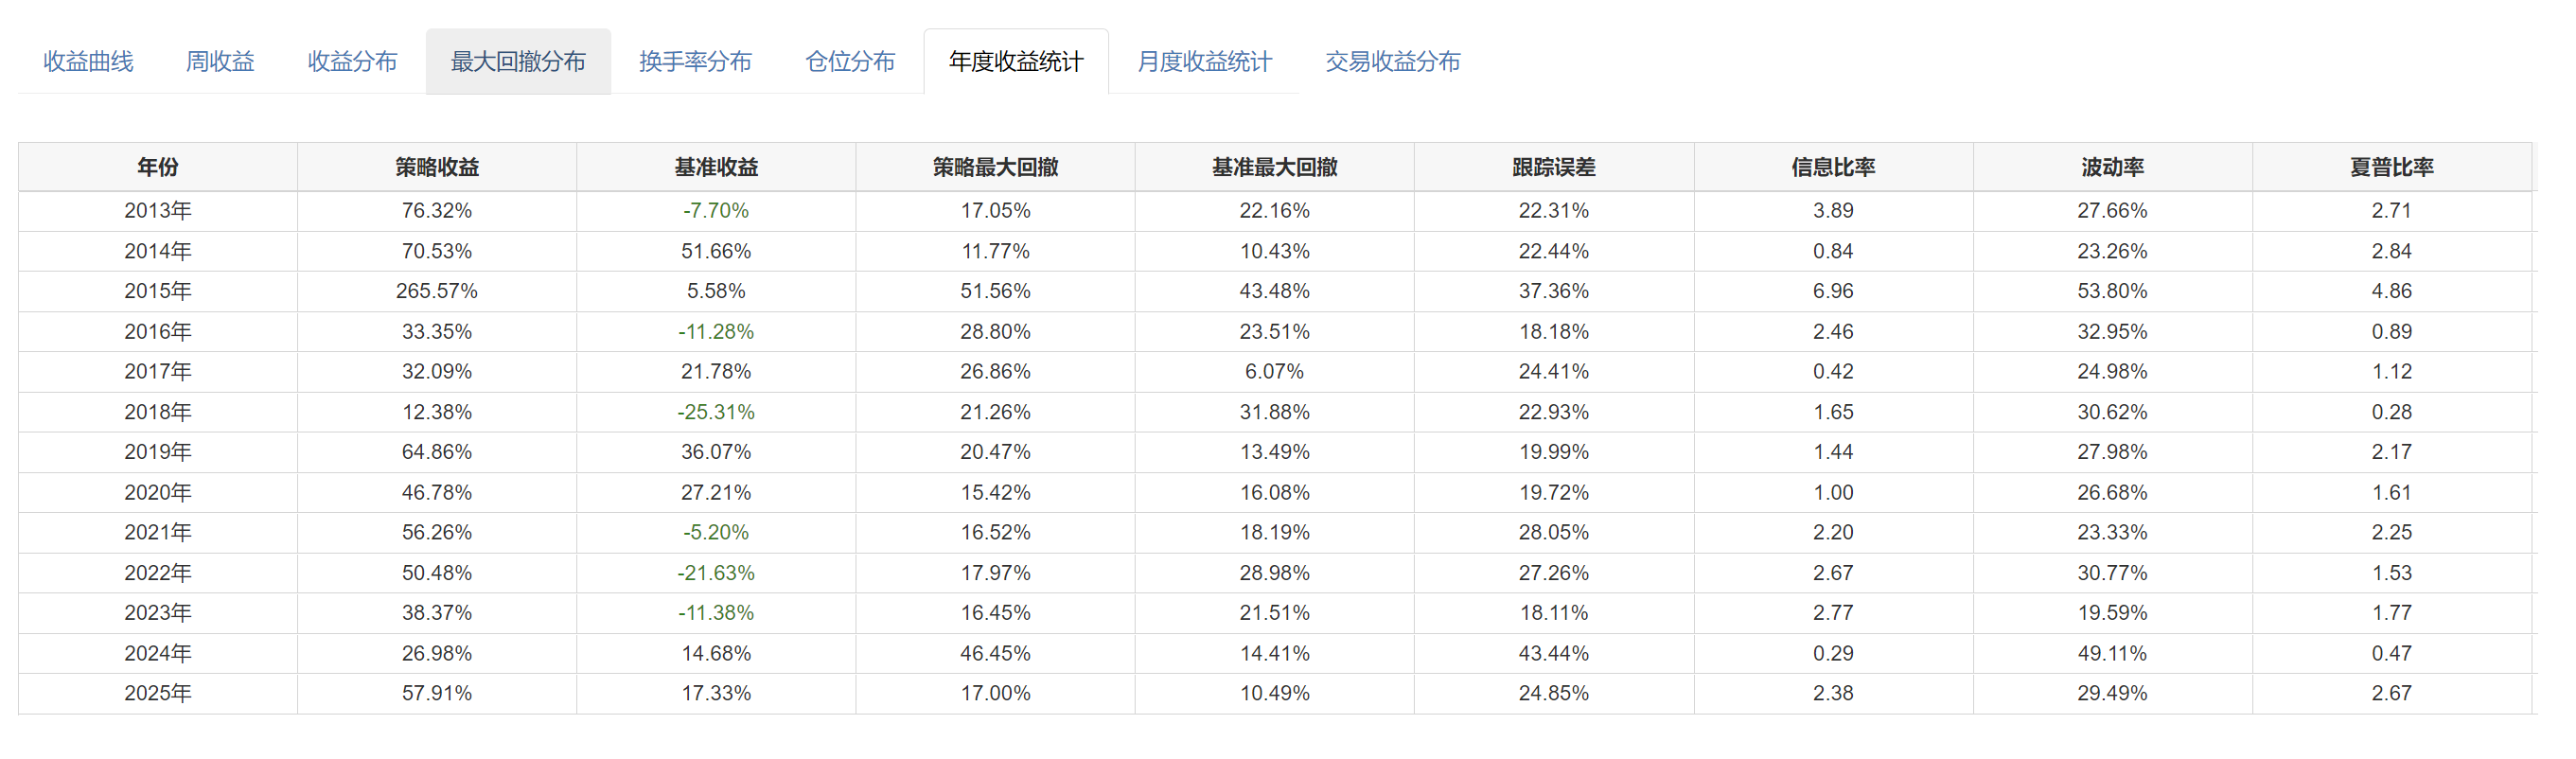Select the 2025年 row label
The width and height of the screenshot is (2576, 759).
(x=158, y=693)
